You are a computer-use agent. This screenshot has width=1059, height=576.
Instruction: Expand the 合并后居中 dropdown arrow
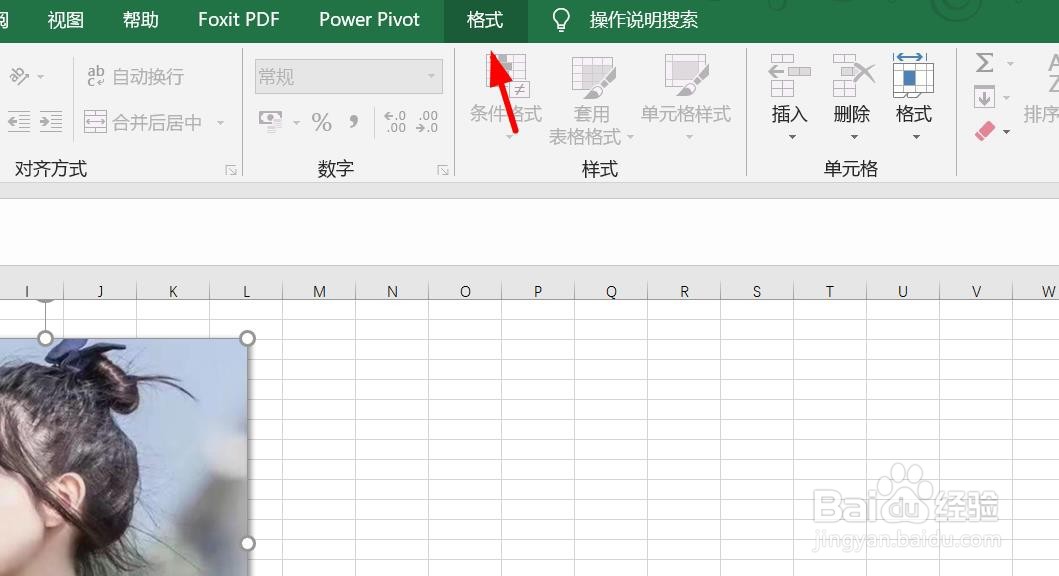coord(220,123)
